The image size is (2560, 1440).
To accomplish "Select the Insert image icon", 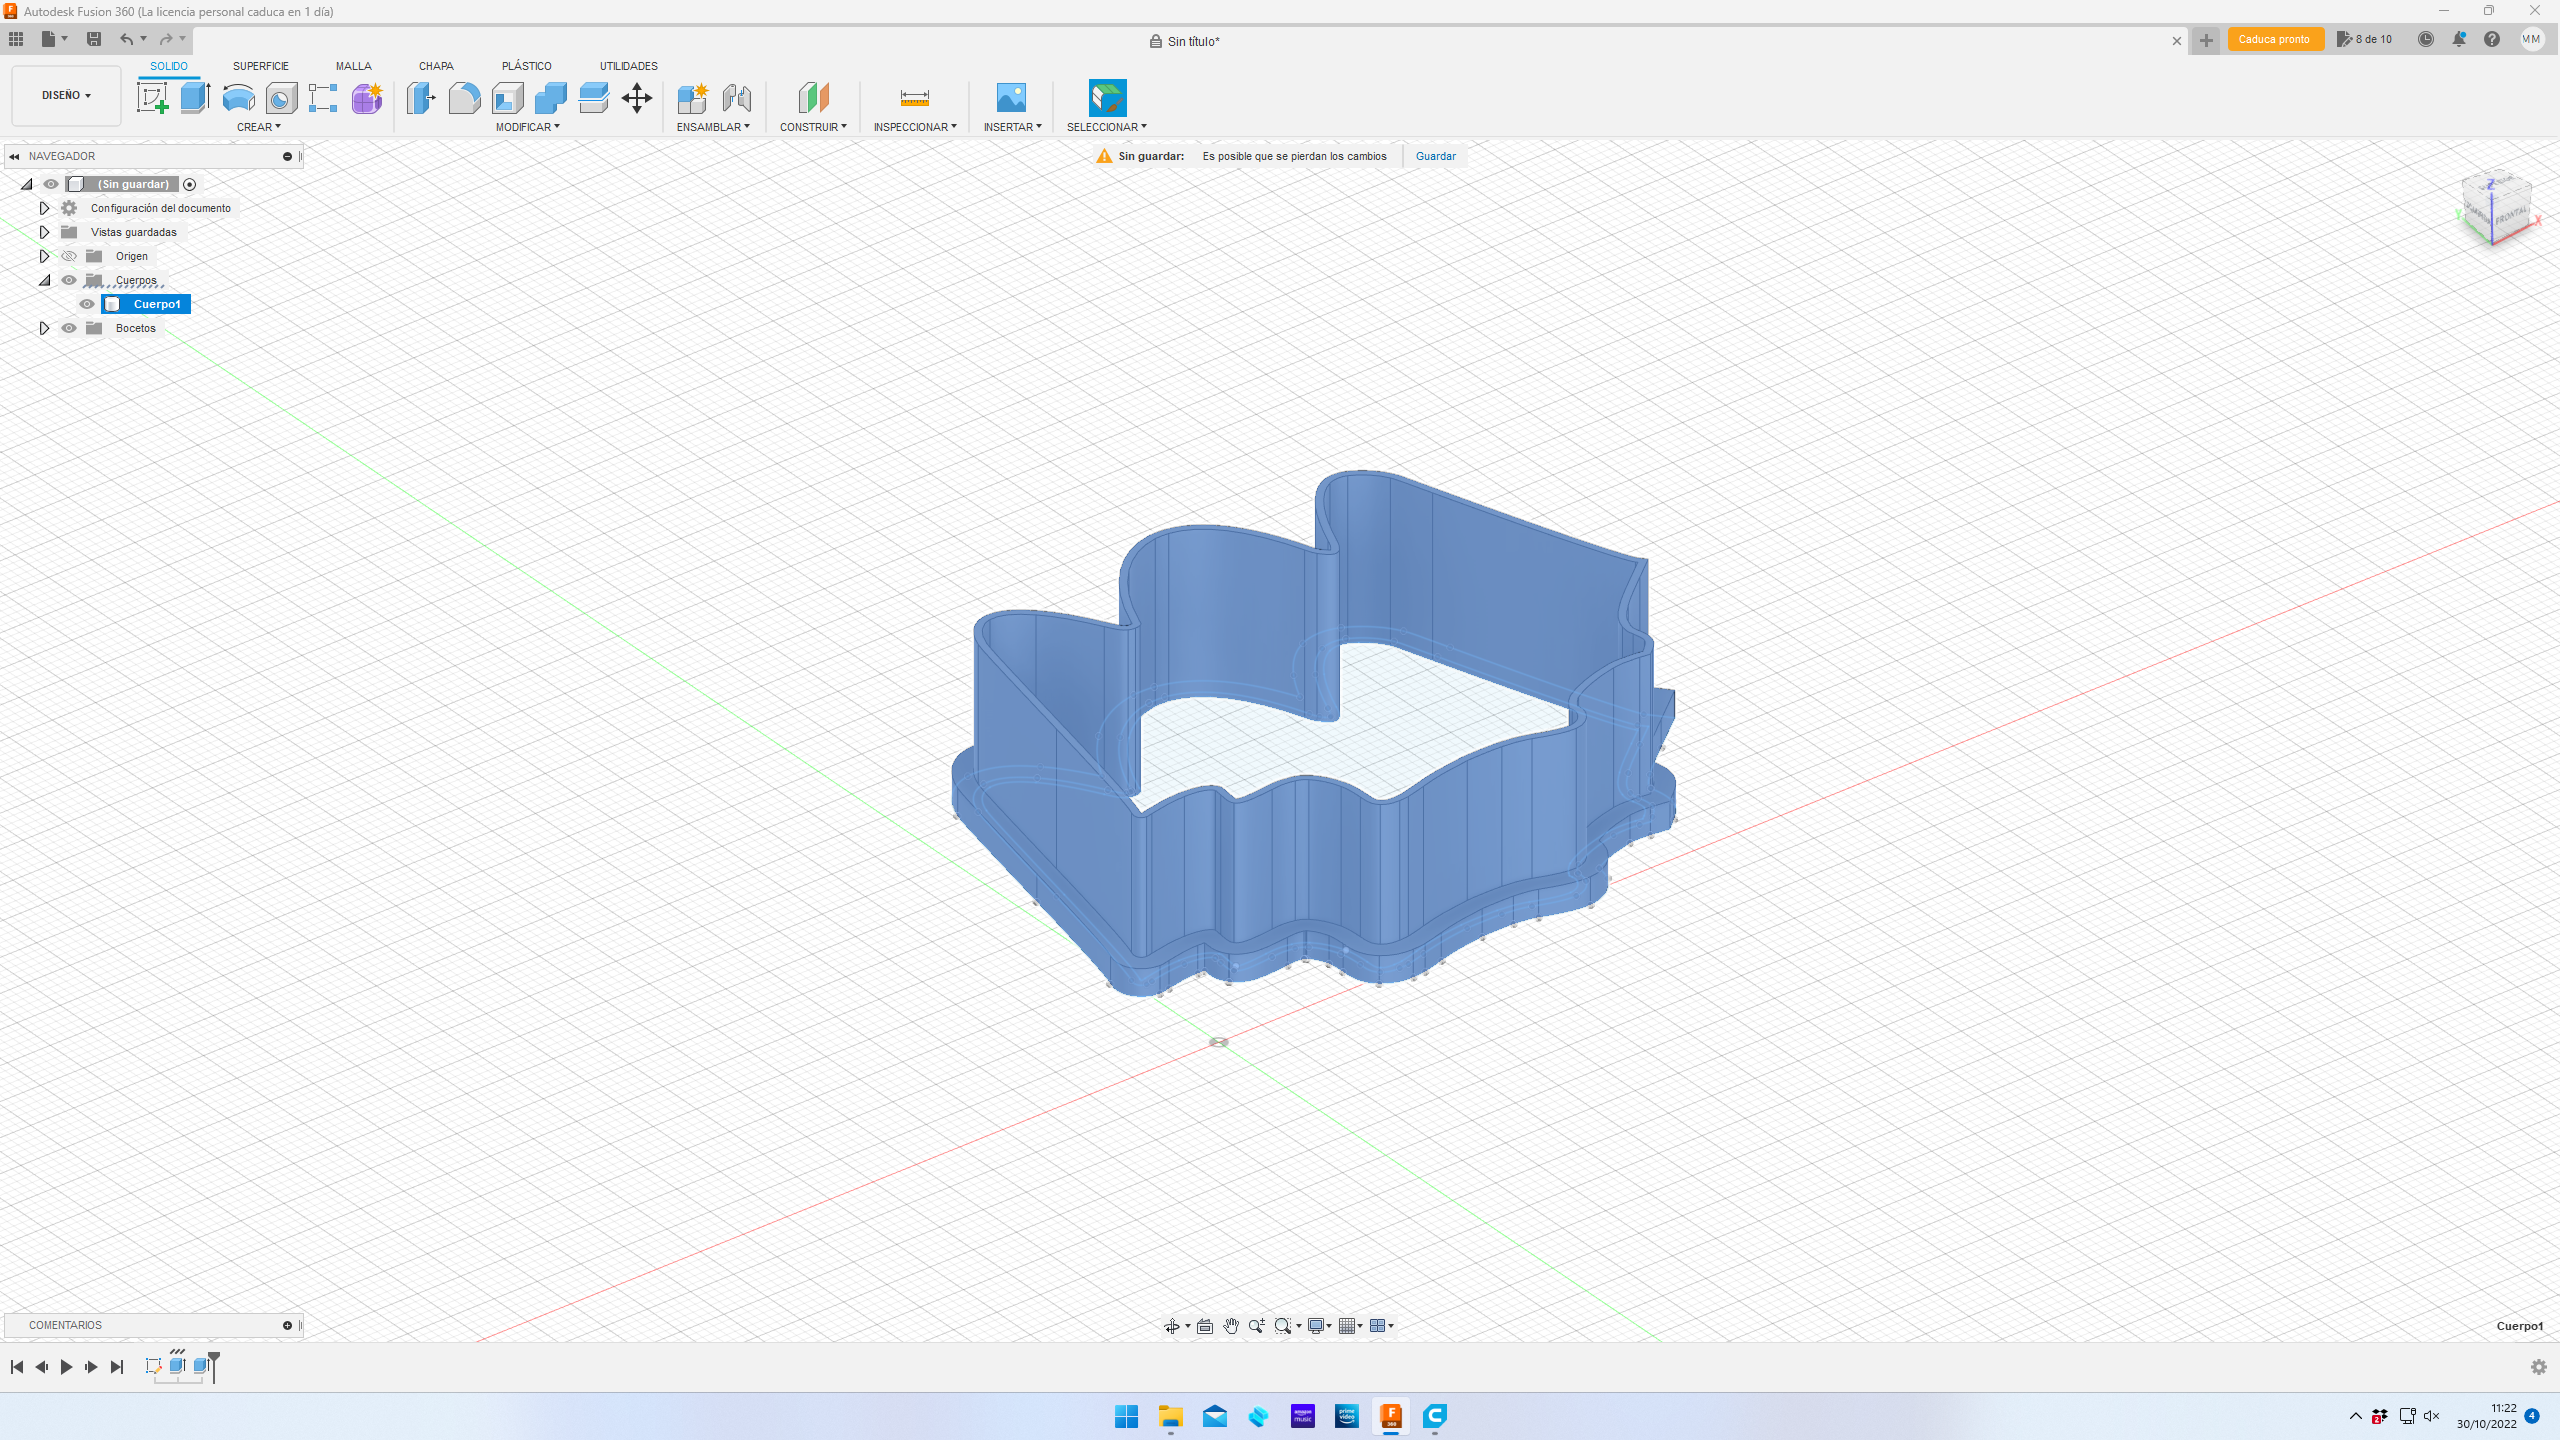I will (1011, 98).
